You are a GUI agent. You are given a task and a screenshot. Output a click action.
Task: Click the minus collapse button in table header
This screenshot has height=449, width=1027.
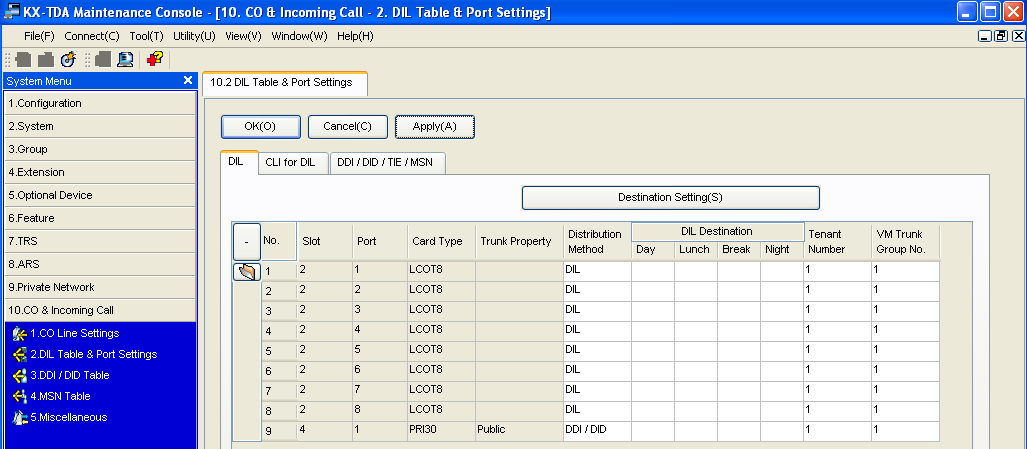pyautogui.click(x=247, y=242)
